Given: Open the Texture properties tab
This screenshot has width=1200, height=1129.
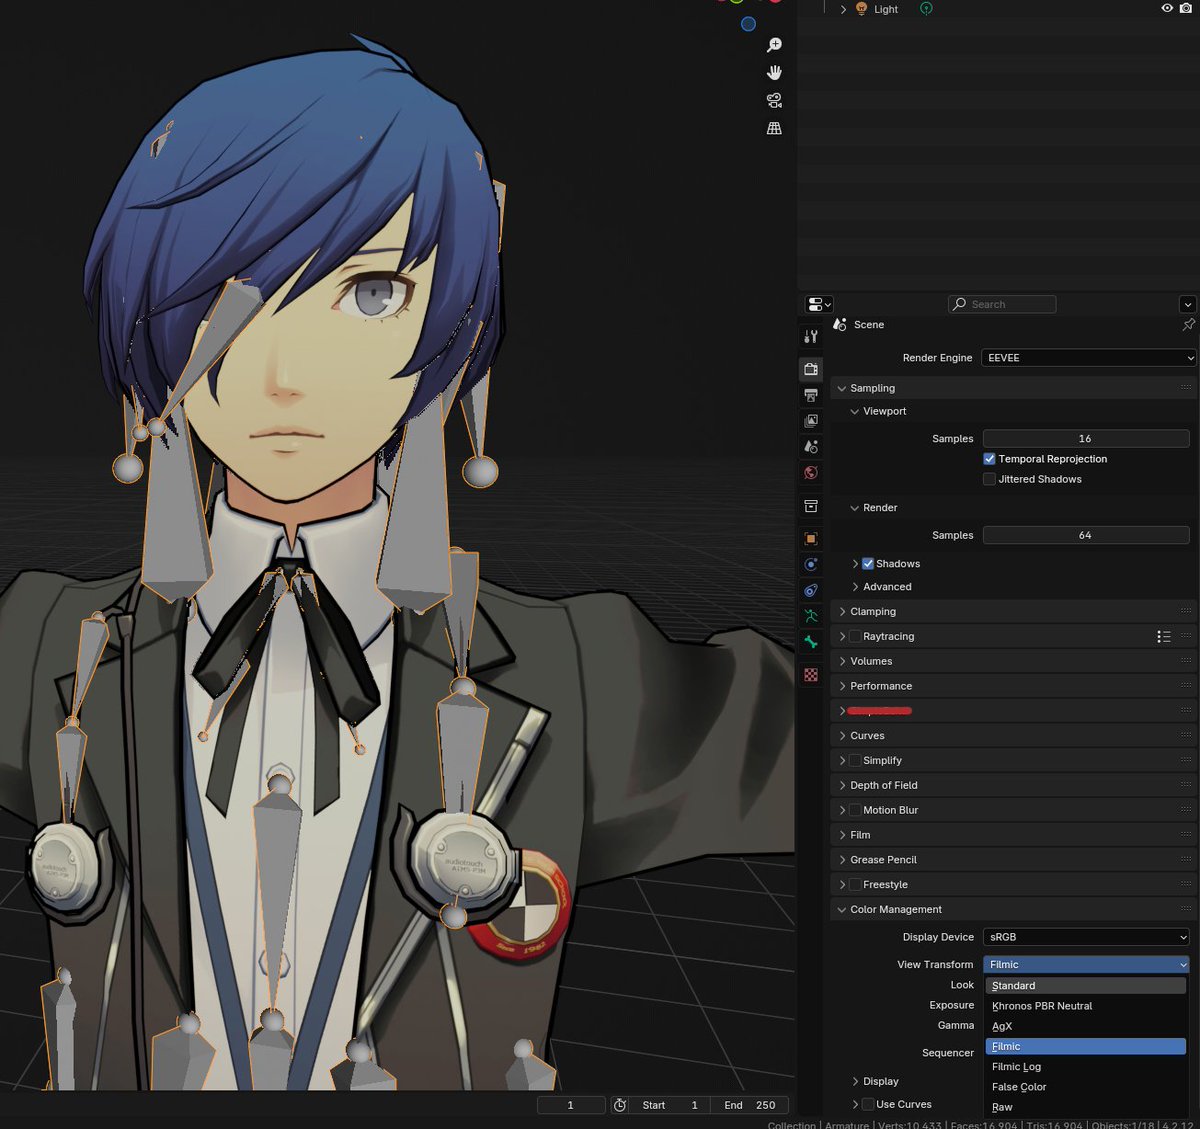Looking at the screenshot, I should click(811, 675).
